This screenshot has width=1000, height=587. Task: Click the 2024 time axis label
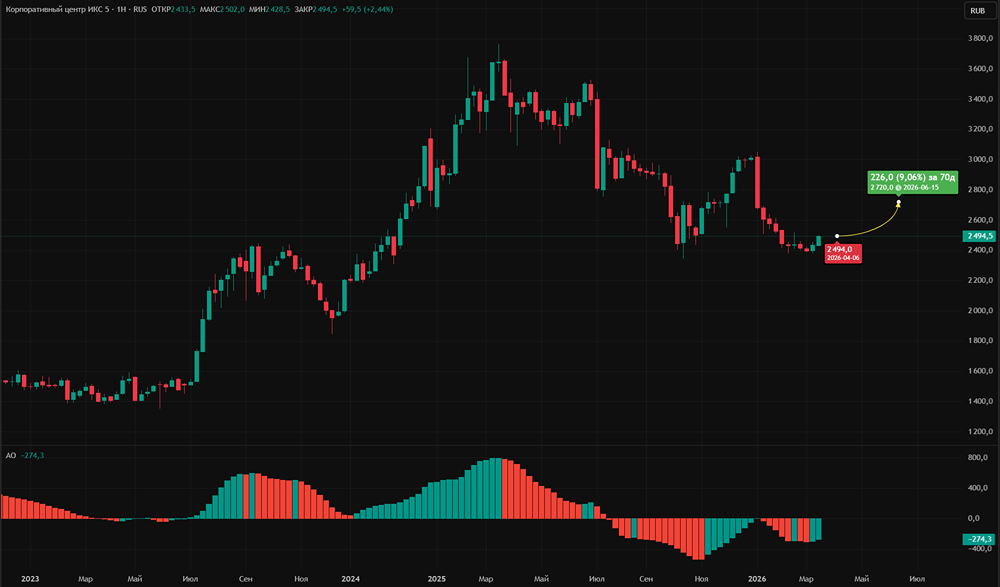[350, 579]
